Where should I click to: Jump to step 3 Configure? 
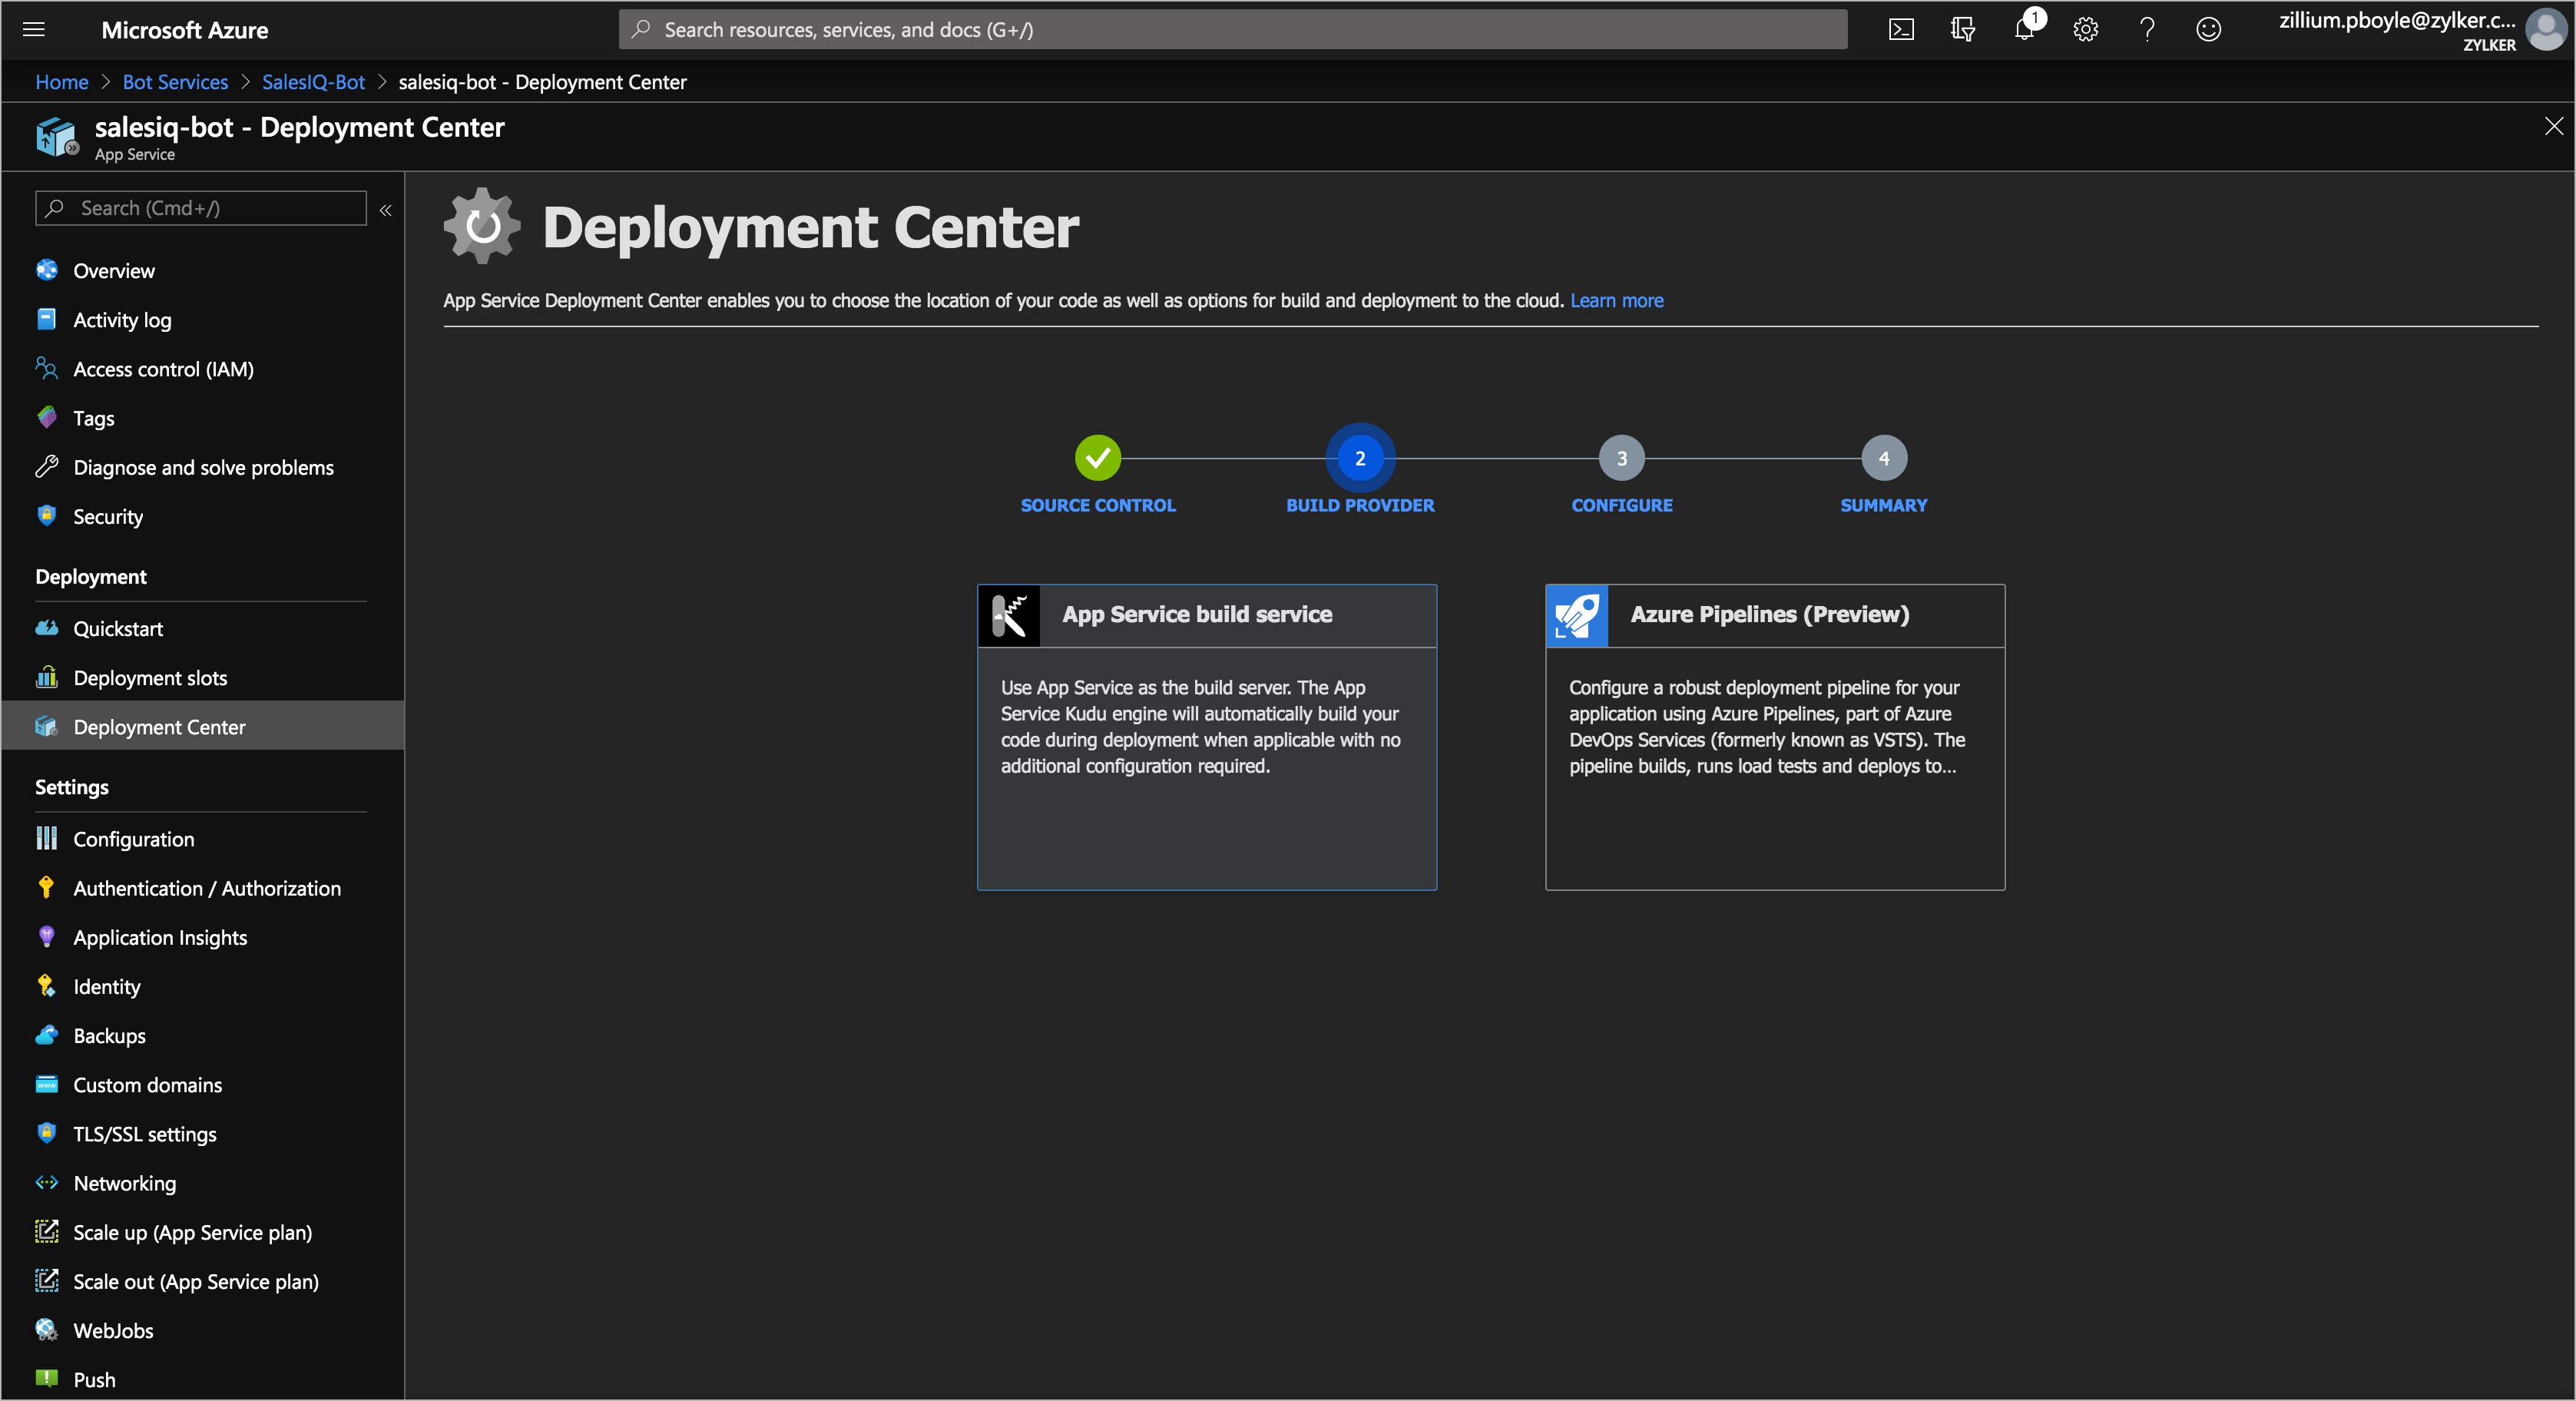tap(1621, 458)
